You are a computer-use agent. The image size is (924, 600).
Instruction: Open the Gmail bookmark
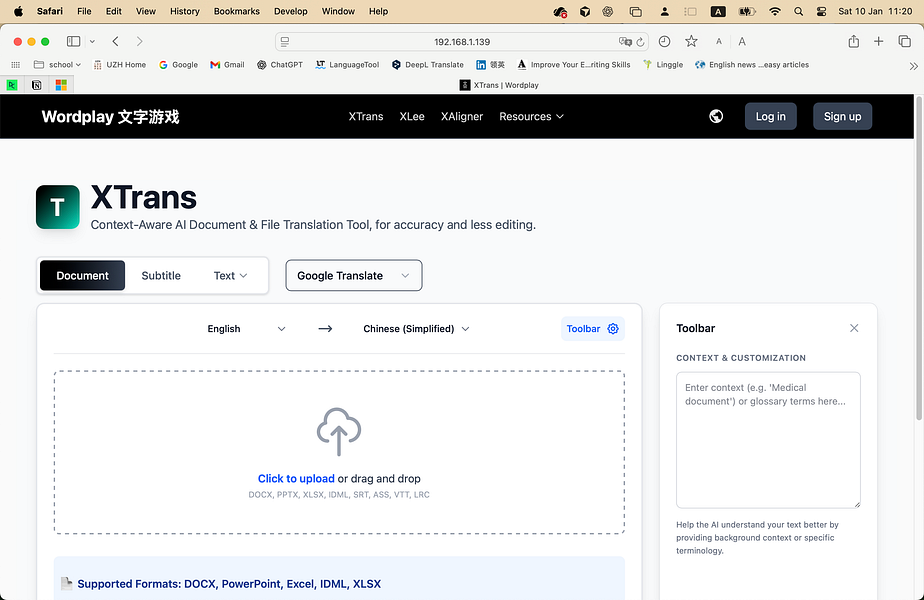(227, 65)
